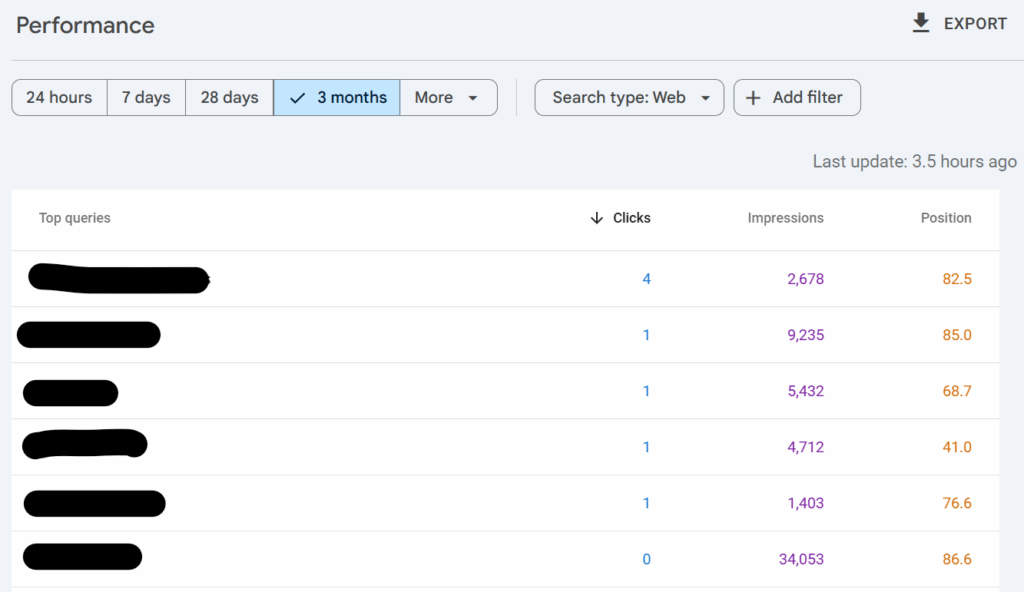Click the impressions value 1,403
Image resolution: width=1024 pixels, height=592 pixels.
pos(805,503)
